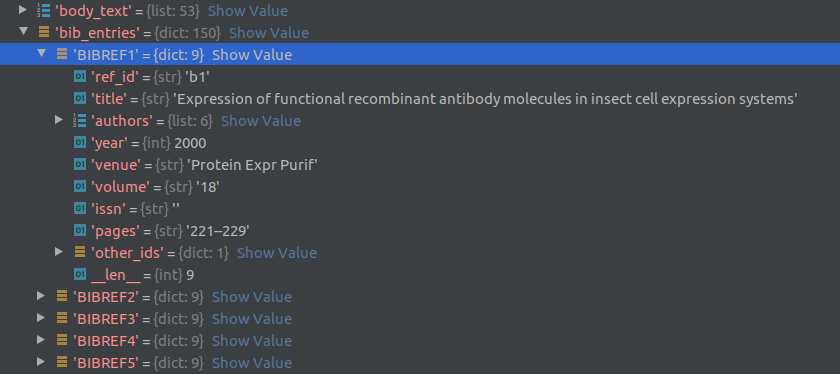The width and height of the screenshot is (840, 374).
Task: Show Value for 'bib_entries'
Action: pyautogui.click(x=268, y=33)
